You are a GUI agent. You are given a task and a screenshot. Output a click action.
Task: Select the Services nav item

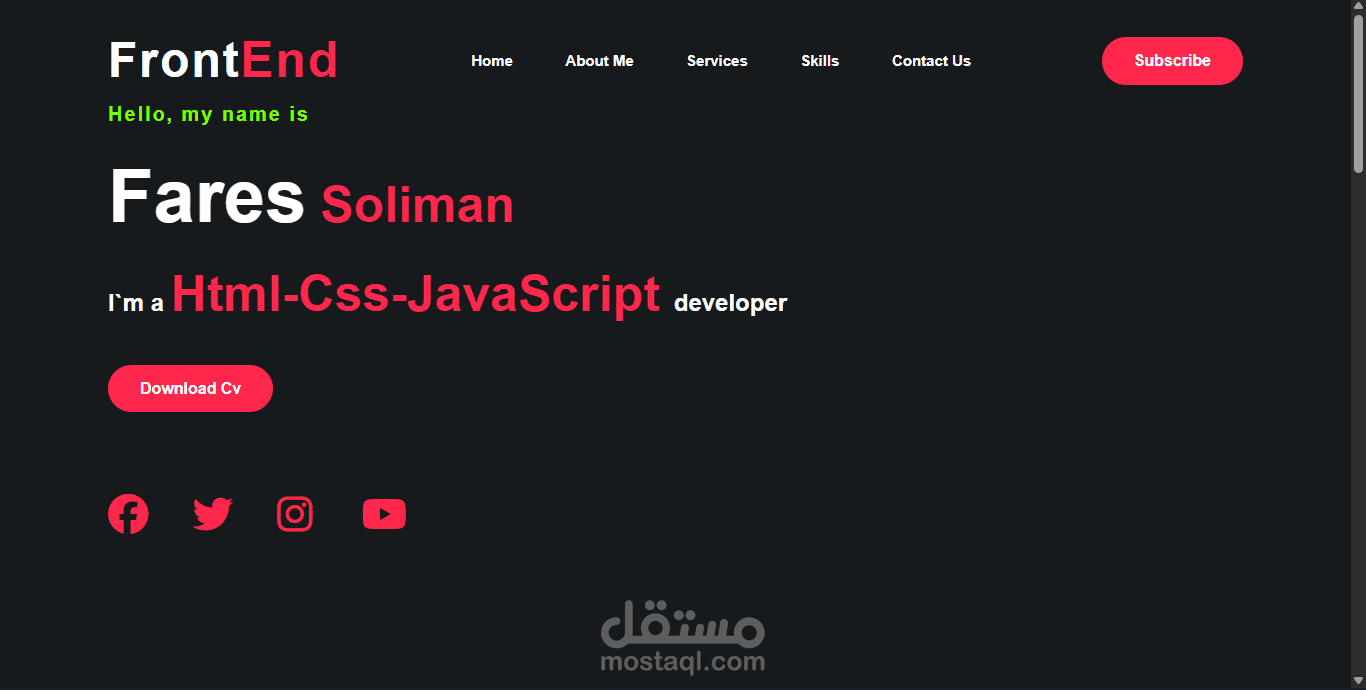(717, 61)
